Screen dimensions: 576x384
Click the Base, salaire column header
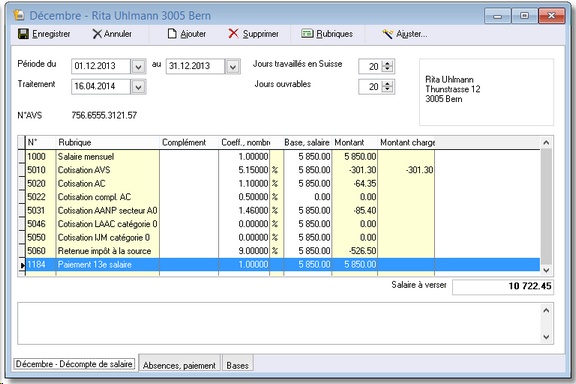tap(307, 143)
